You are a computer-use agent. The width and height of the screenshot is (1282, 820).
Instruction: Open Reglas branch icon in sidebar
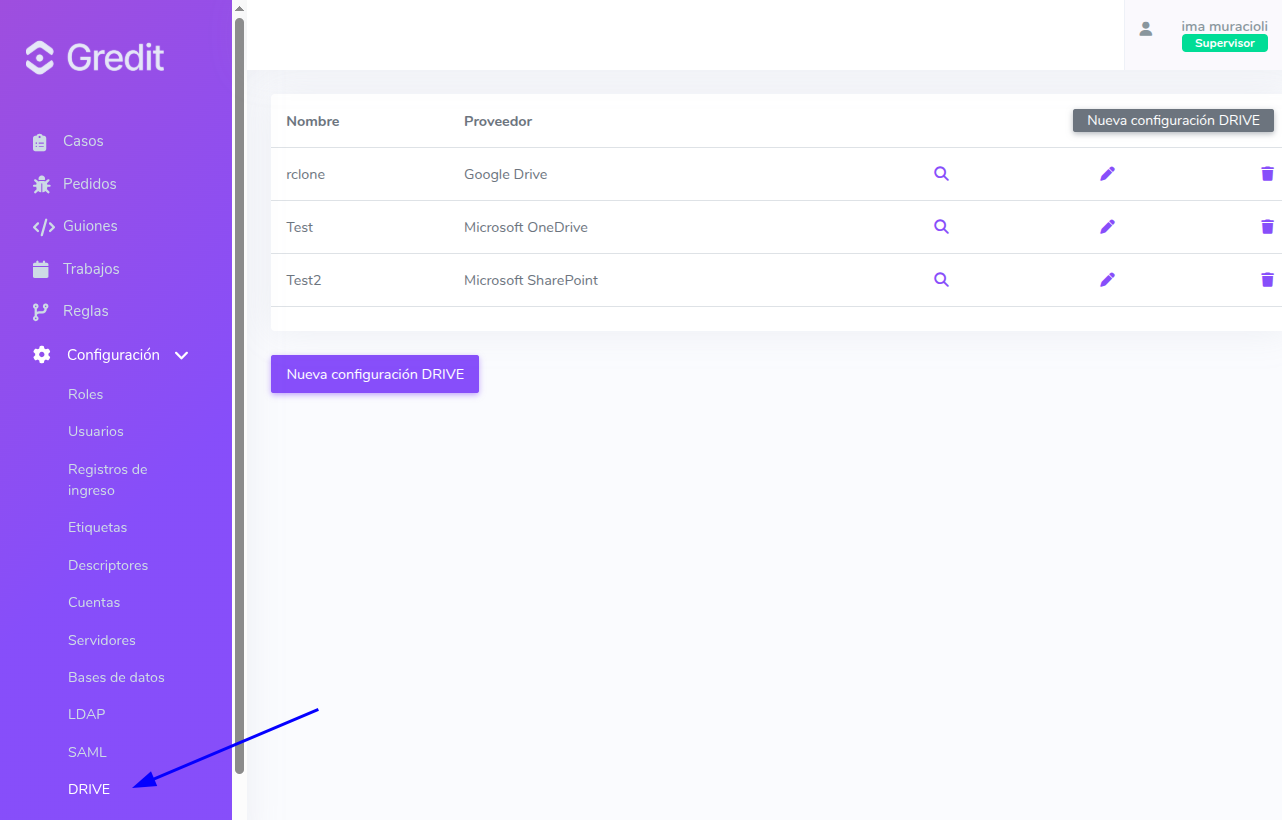click(x=40, y=312)
